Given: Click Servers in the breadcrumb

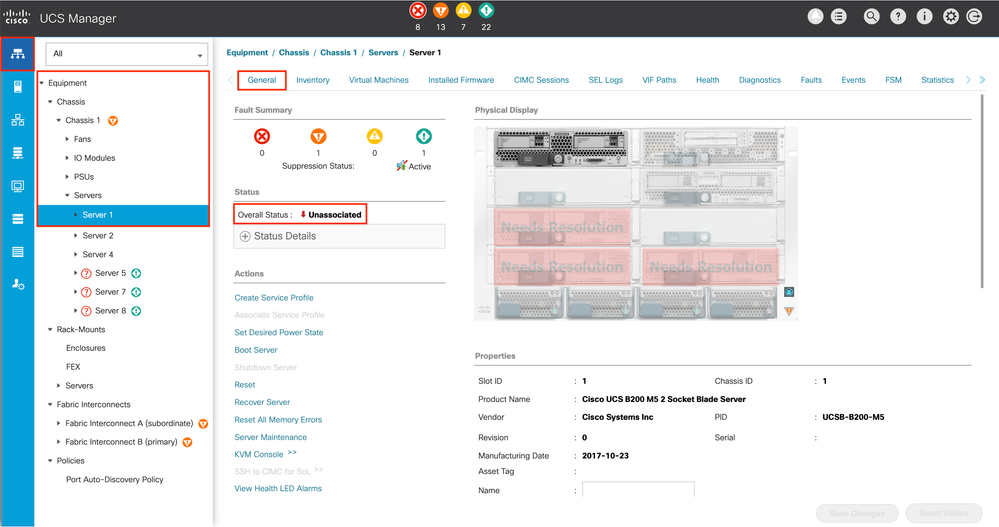Looking at the screenshot, I should click(383, 53).
